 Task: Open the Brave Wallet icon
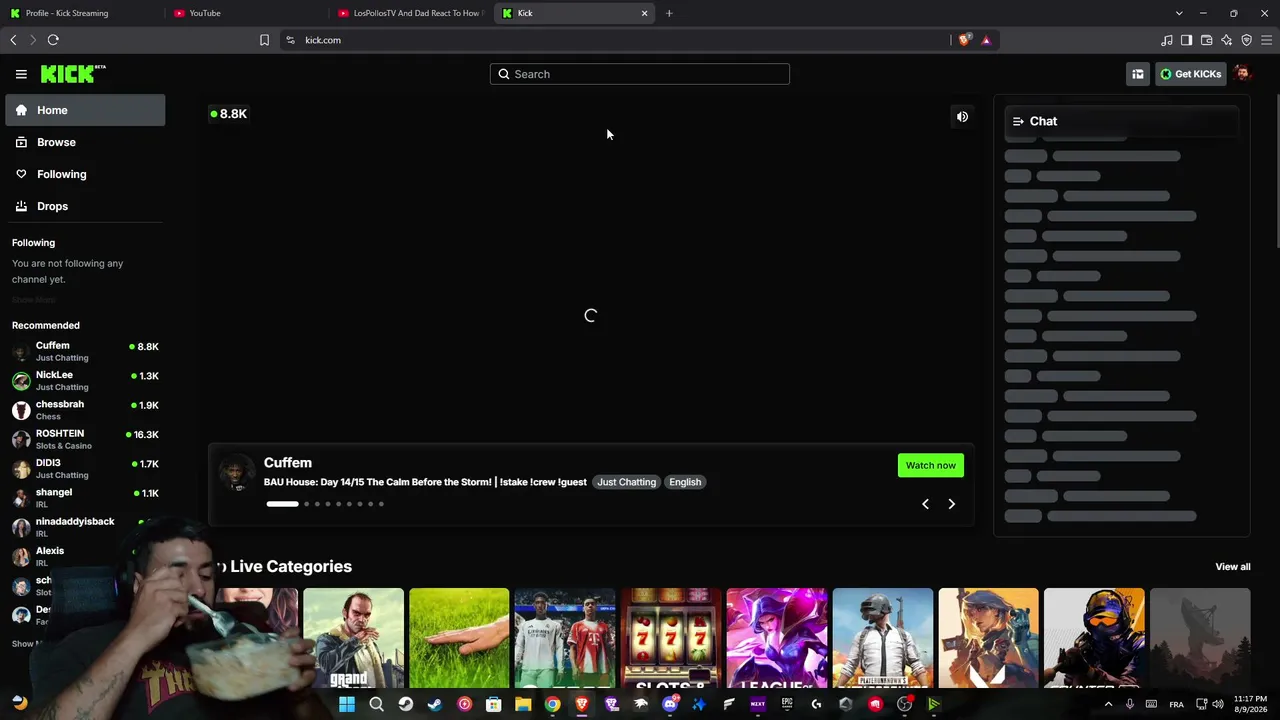(1206, 40)
